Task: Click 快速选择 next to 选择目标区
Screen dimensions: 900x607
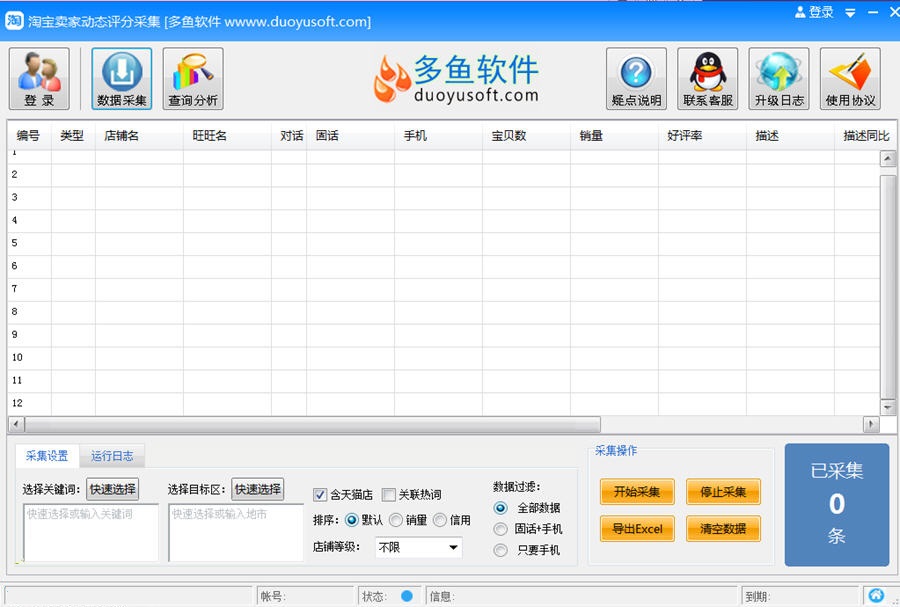Action: pyautogui.click(x=258, y=489)
